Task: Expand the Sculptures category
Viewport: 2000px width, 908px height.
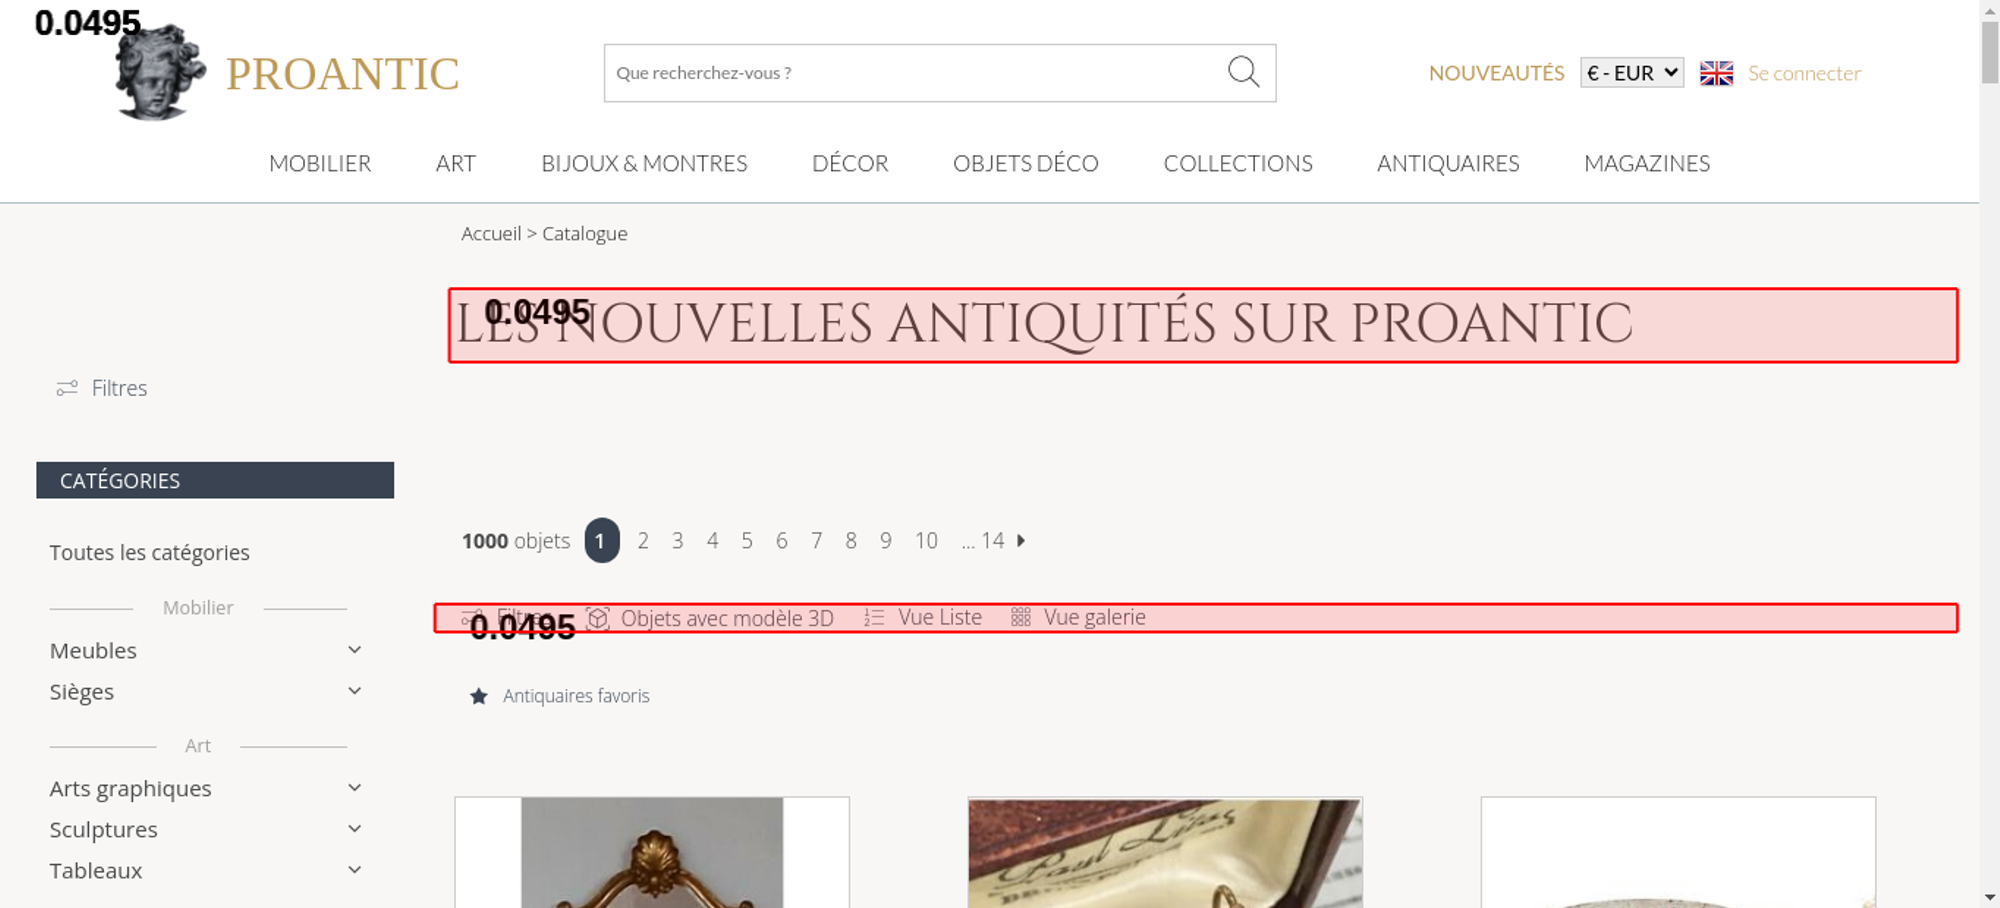Action: [354, 829]
